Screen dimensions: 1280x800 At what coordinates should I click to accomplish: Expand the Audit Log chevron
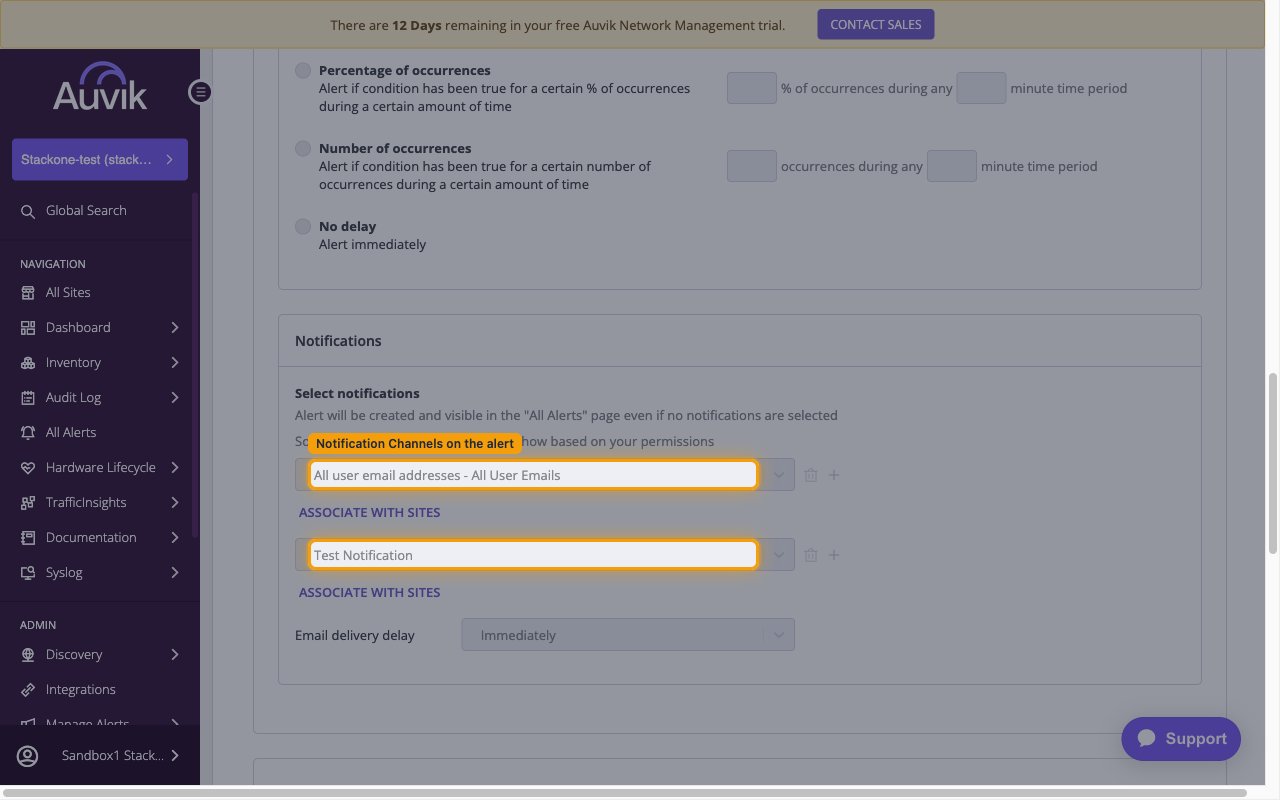[x=175, y=398]
